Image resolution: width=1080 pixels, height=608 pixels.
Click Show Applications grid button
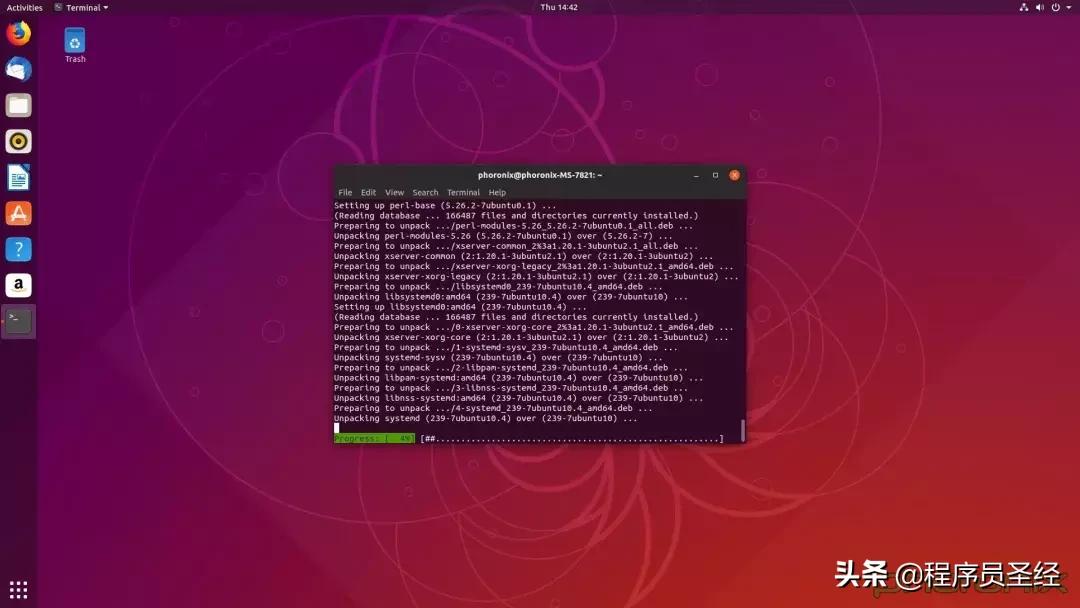[x=18, y=589]
